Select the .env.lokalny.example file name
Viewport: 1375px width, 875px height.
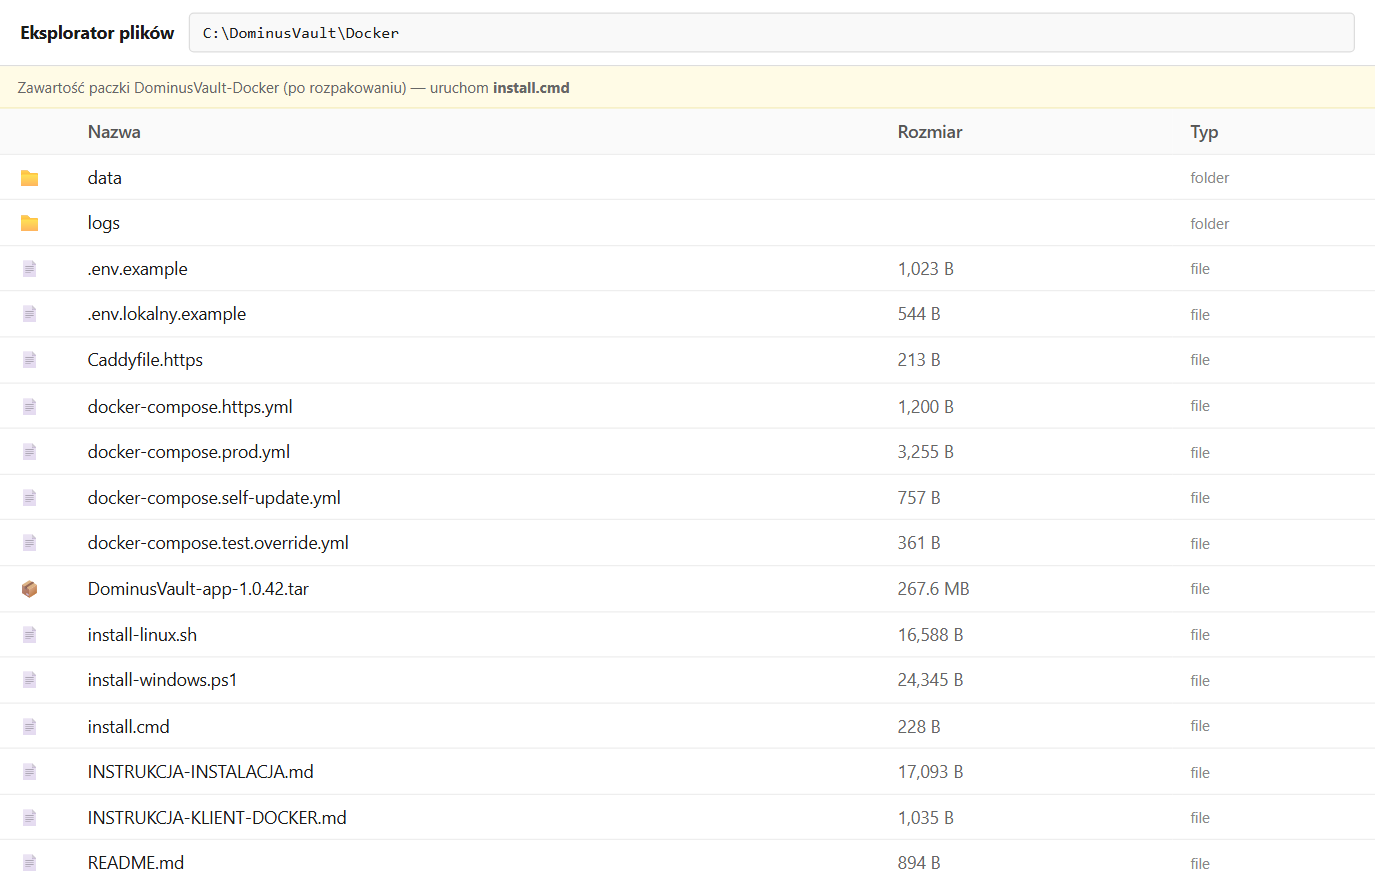tap(167, 314)
